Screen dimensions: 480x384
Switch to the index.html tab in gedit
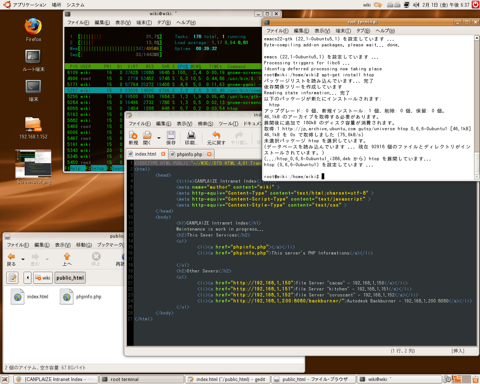click(x=145, y=154)
